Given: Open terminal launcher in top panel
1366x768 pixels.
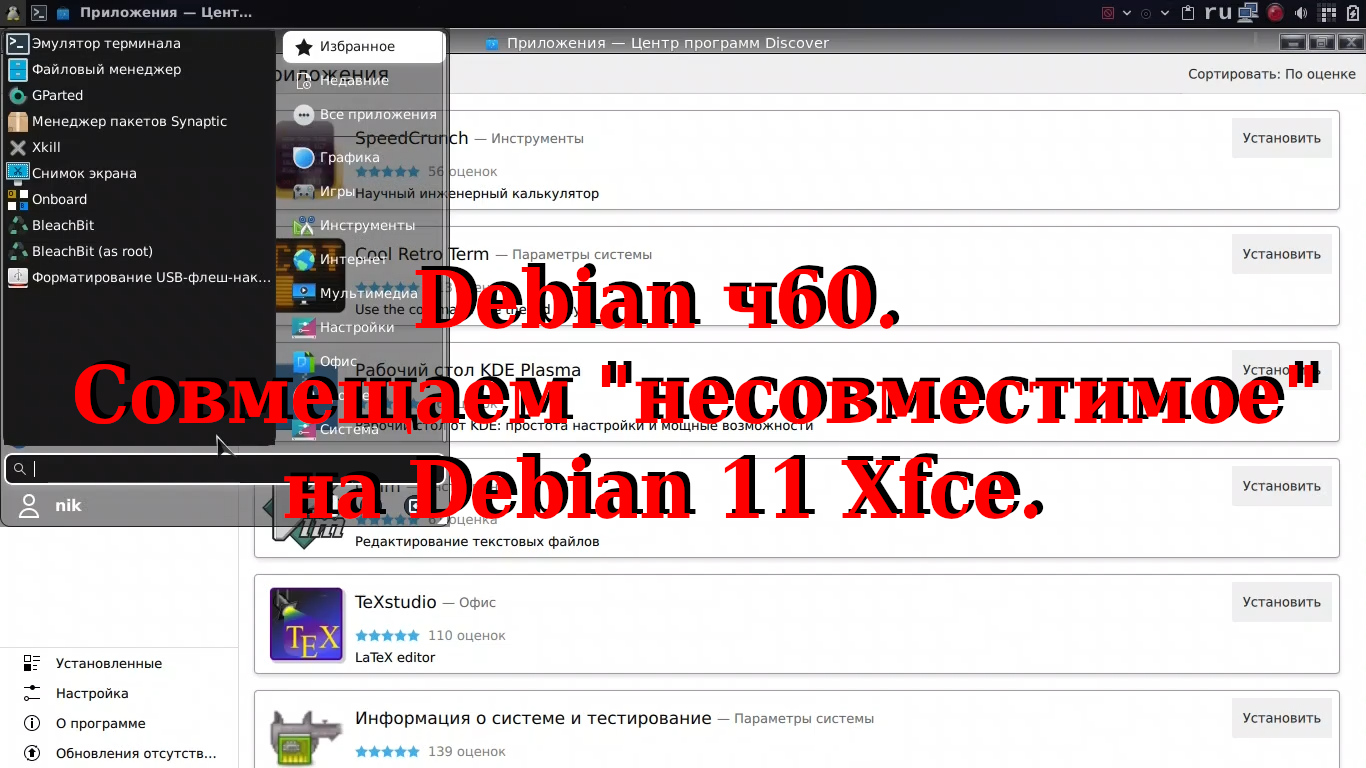Looking at the screenshot, I should tap(39, 13).
